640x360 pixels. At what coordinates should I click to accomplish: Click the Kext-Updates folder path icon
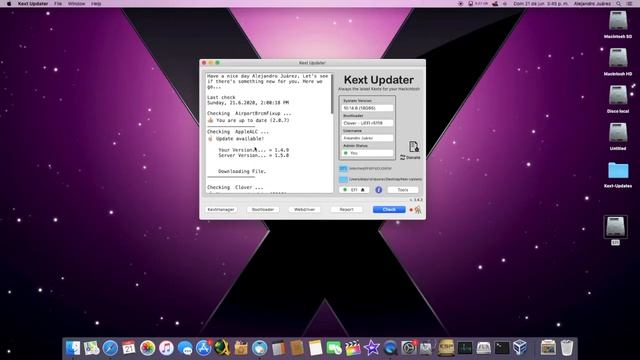[343, 179]
